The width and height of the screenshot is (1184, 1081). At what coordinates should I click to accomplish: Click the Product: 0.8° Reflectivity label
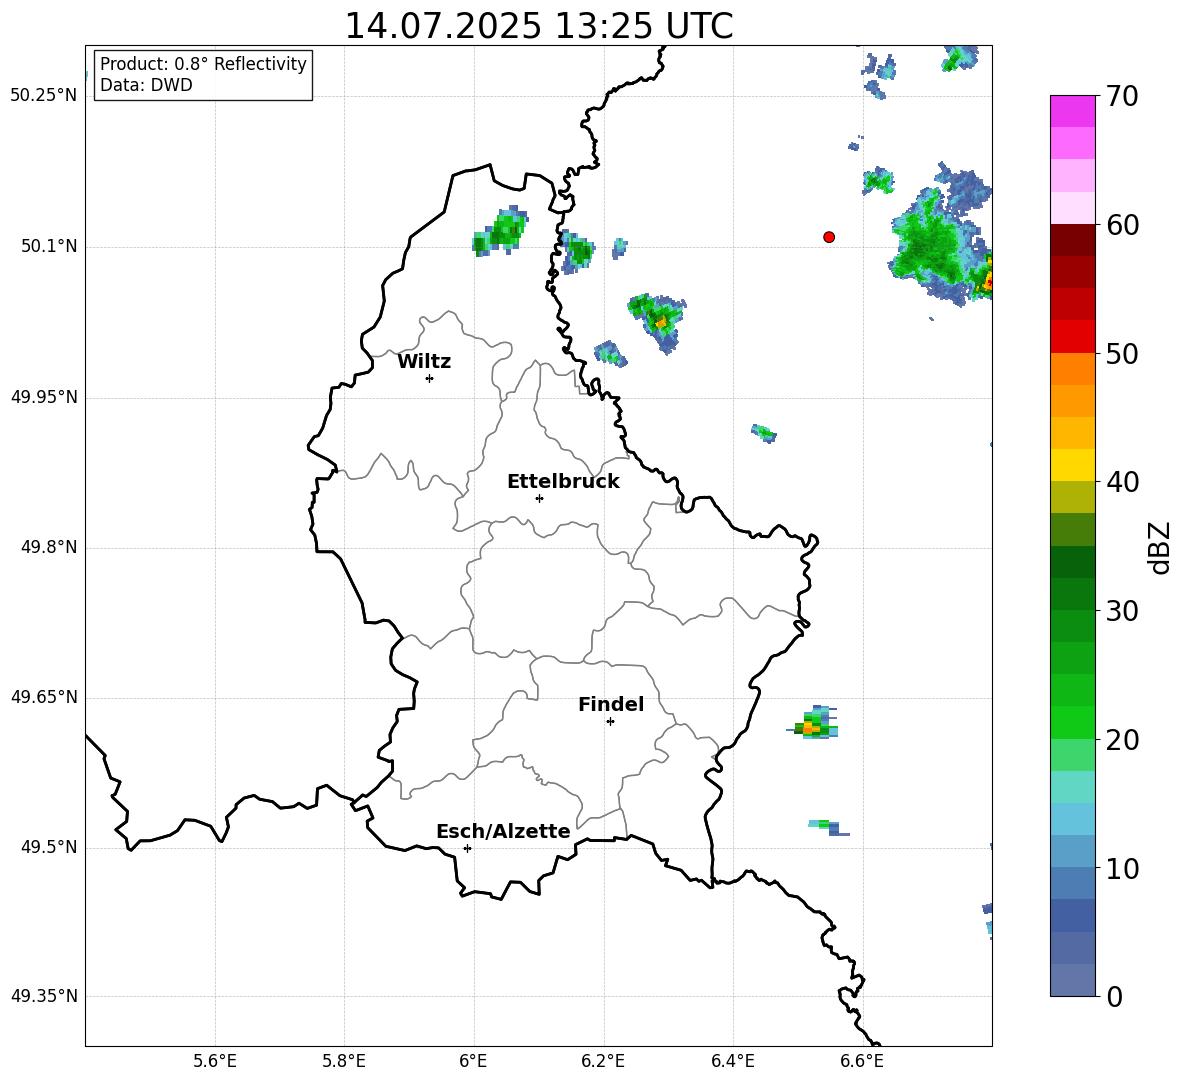pyautogui.click(x=203, y=64)
